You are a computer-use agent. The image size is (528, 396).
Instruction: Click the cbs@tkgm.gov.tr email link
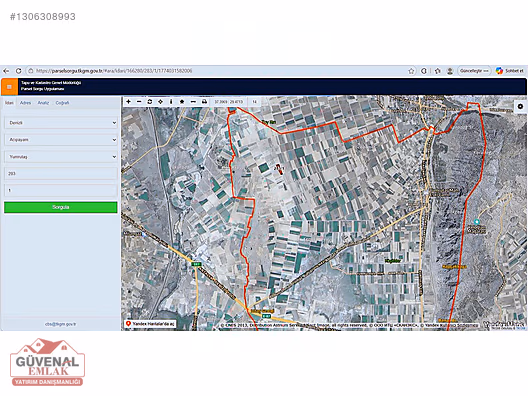[x=61, y=324]
